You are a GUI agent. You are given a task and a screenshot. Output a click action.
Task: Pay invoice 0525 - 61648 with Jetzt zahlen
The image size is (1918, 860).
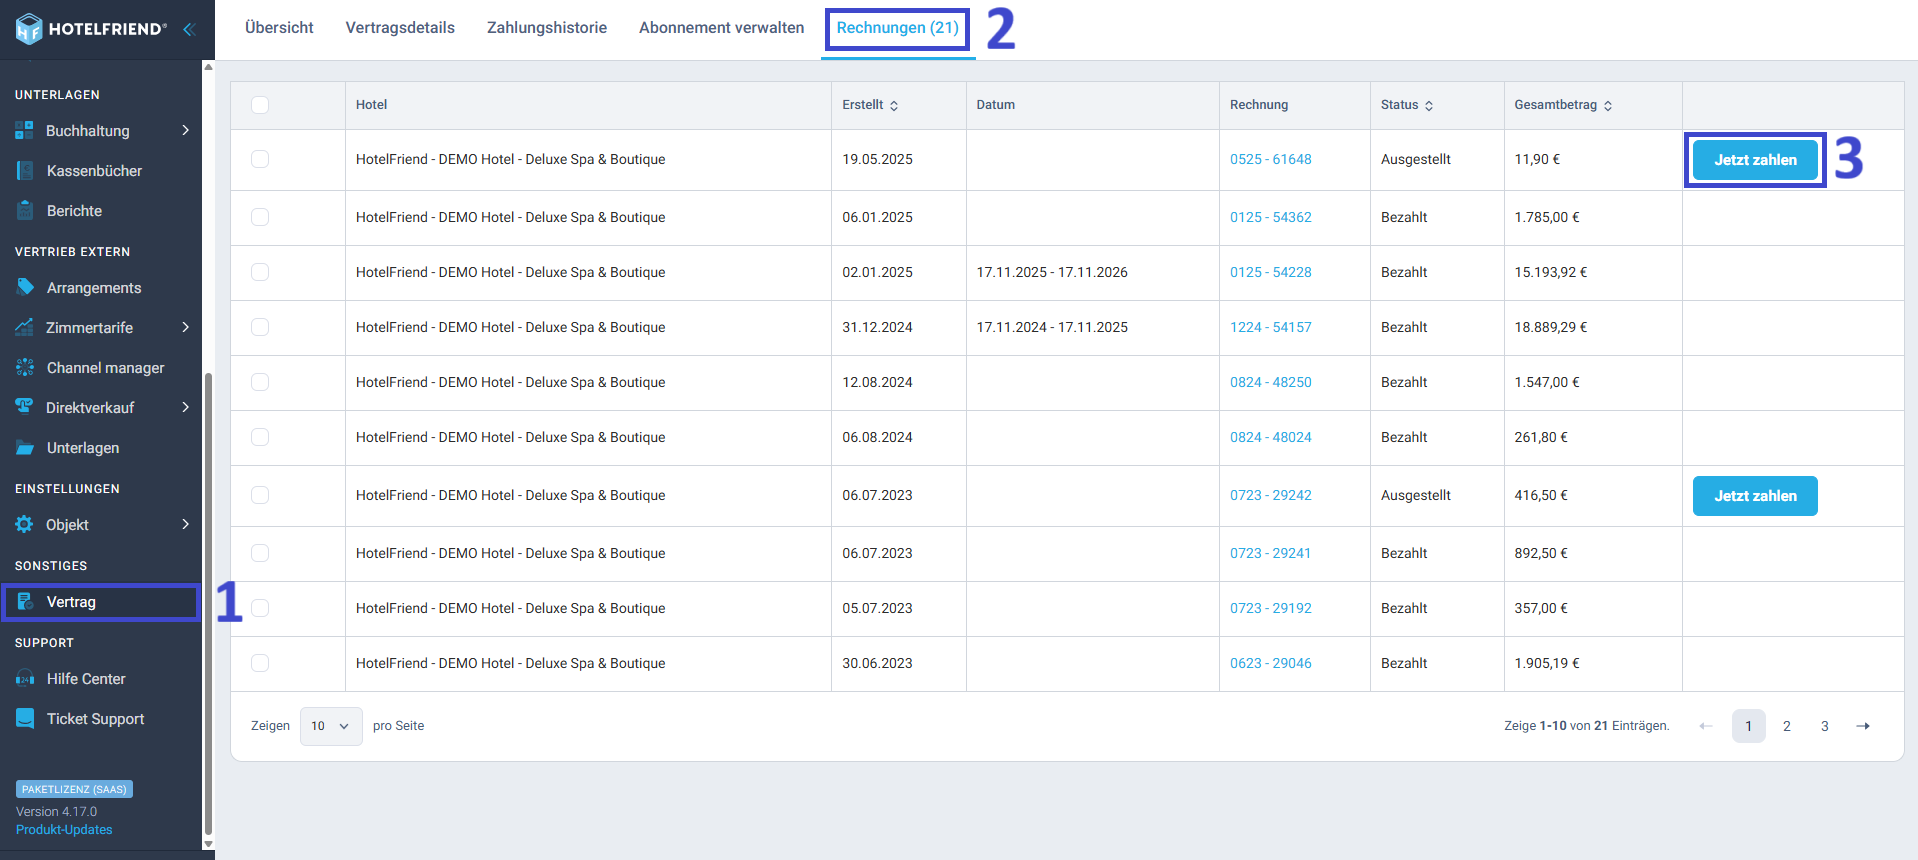(1755, 160)
